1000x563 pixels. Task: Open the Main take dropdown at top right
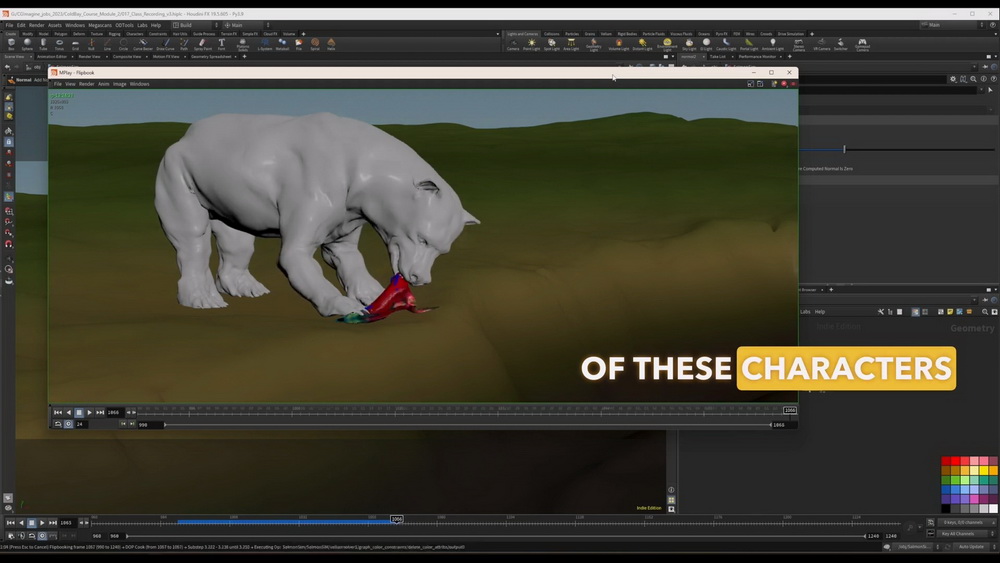953,25
